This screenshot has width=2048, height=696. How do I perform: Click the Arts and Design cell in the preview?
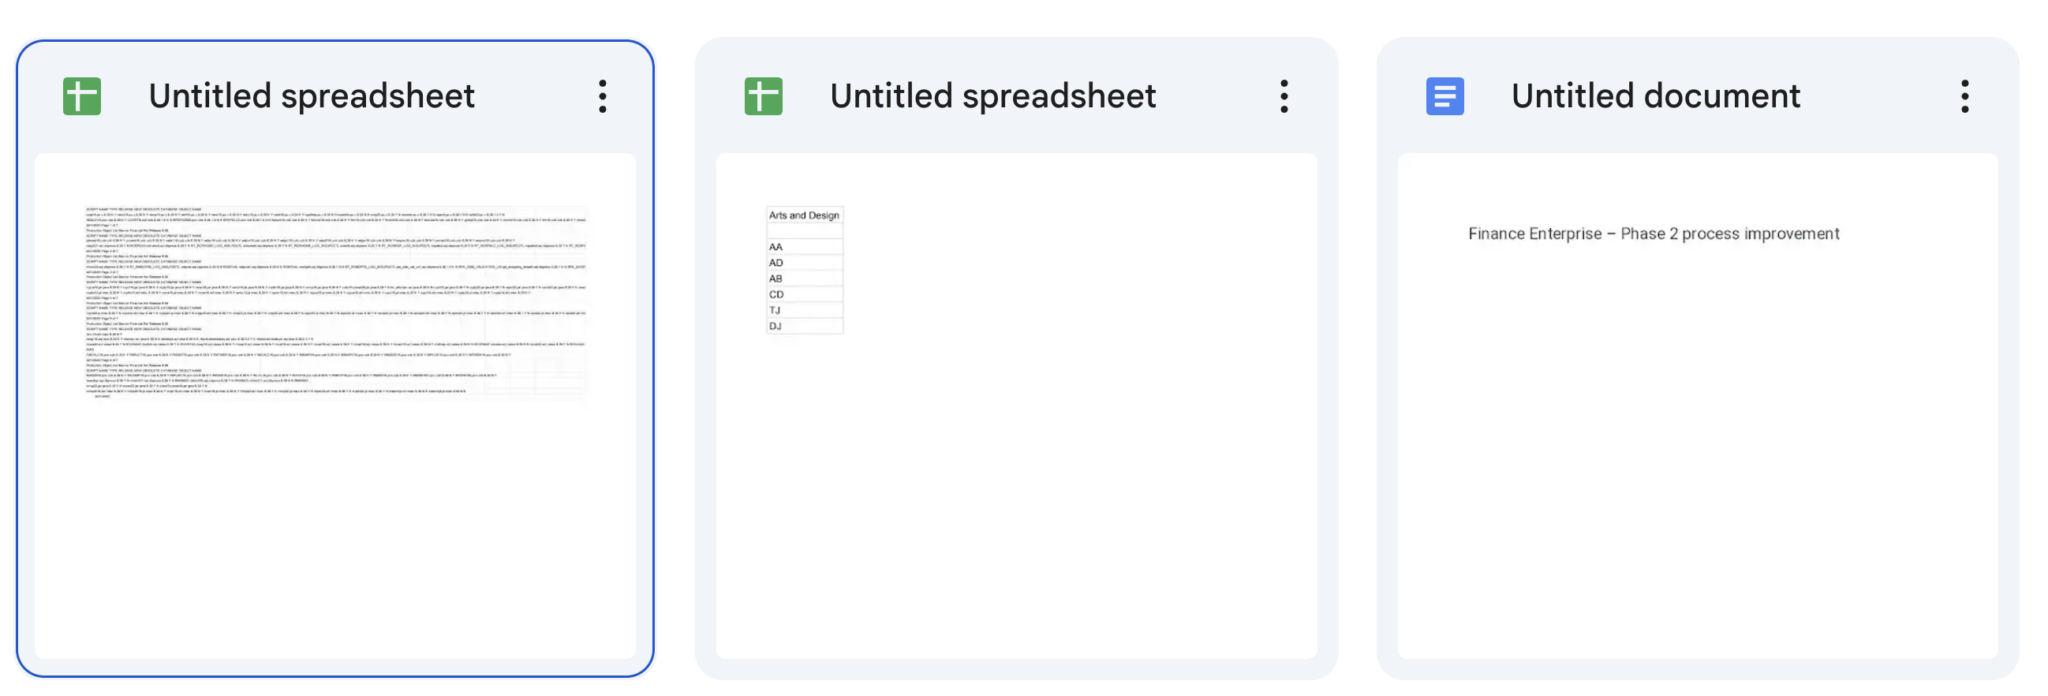click(803, 213)
